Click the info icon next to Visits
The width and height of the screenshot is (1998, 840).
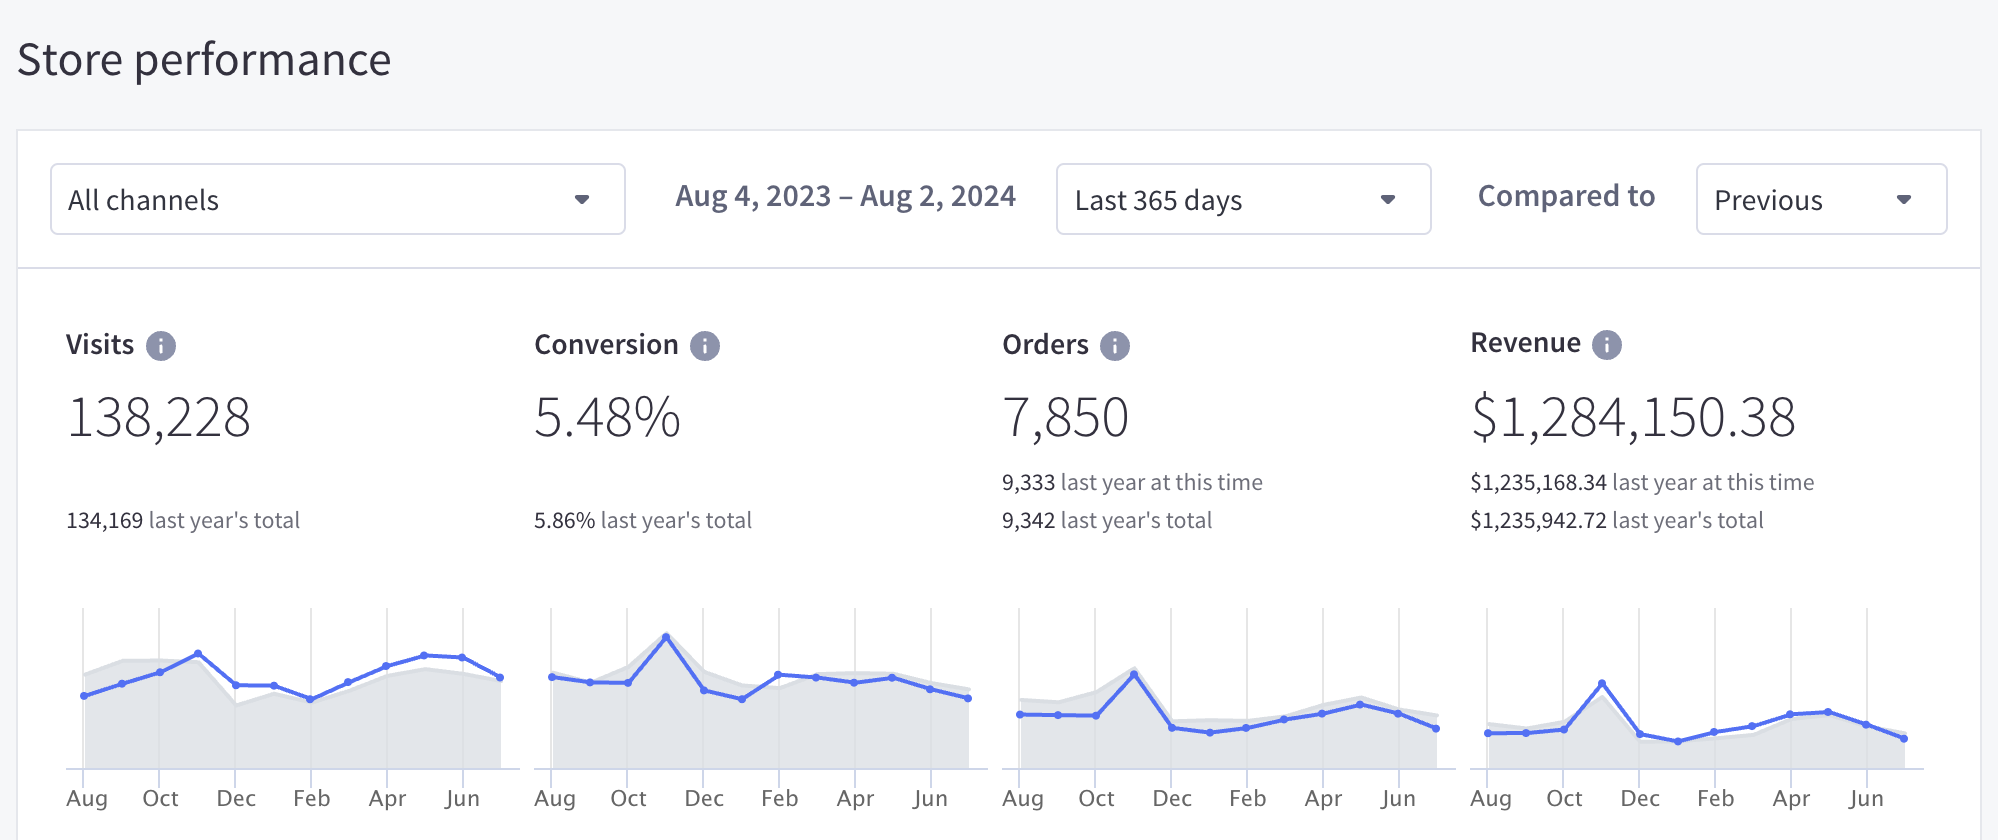point(160,346)
